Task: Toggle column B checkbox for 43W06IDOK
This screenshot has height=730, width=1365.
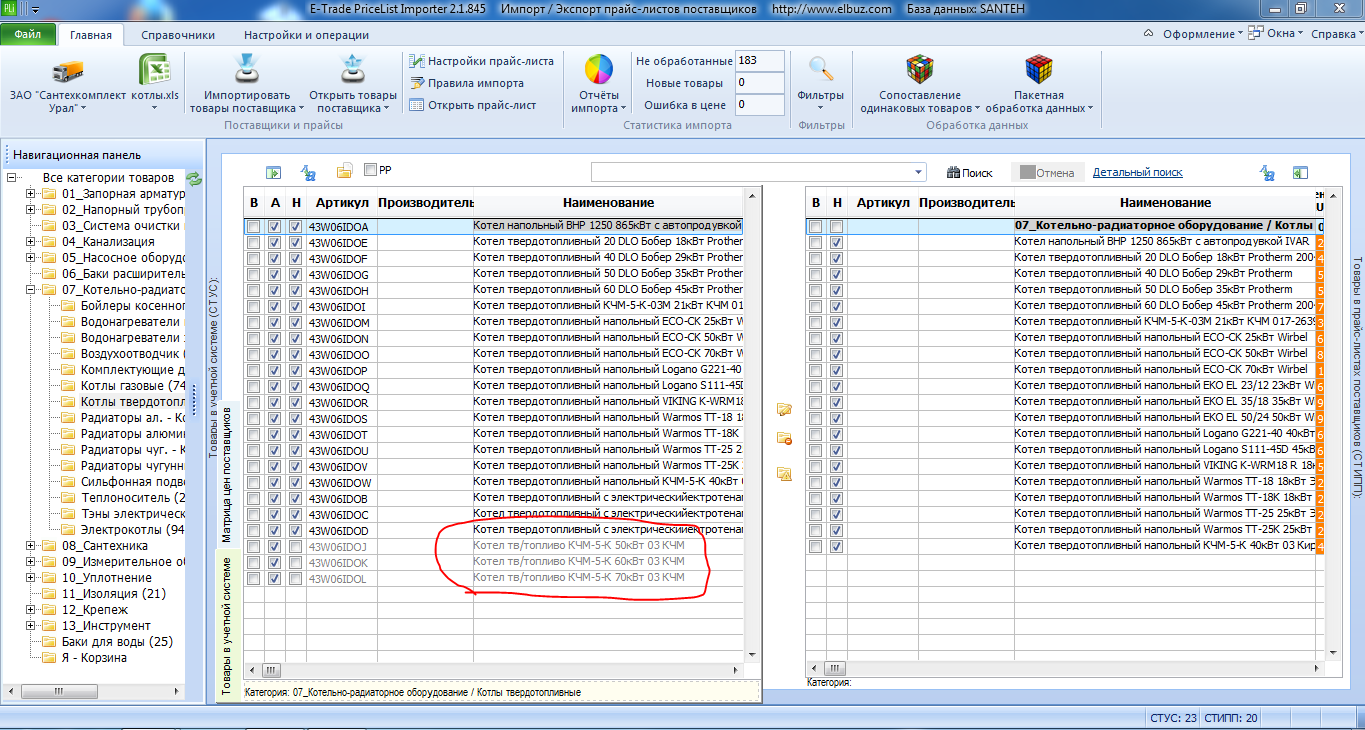Action: coord(254,563)
